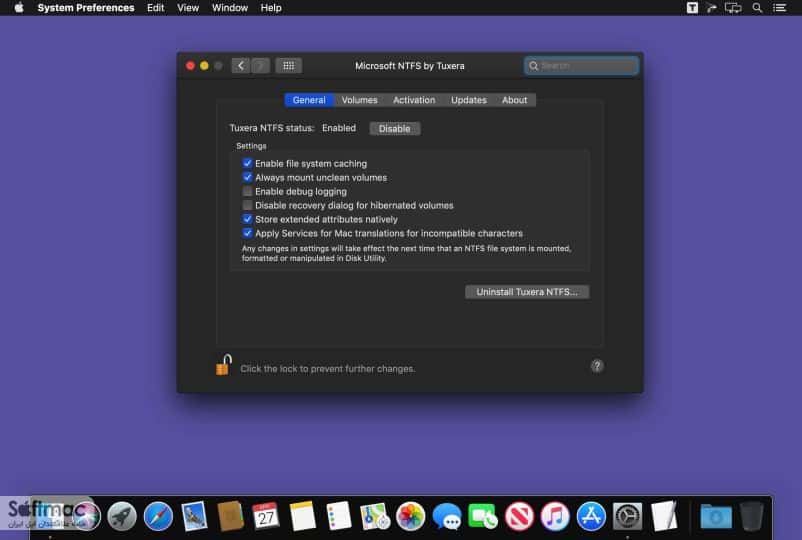
Task: Open Reminders from the Dock
Action: tap(338, 516)
